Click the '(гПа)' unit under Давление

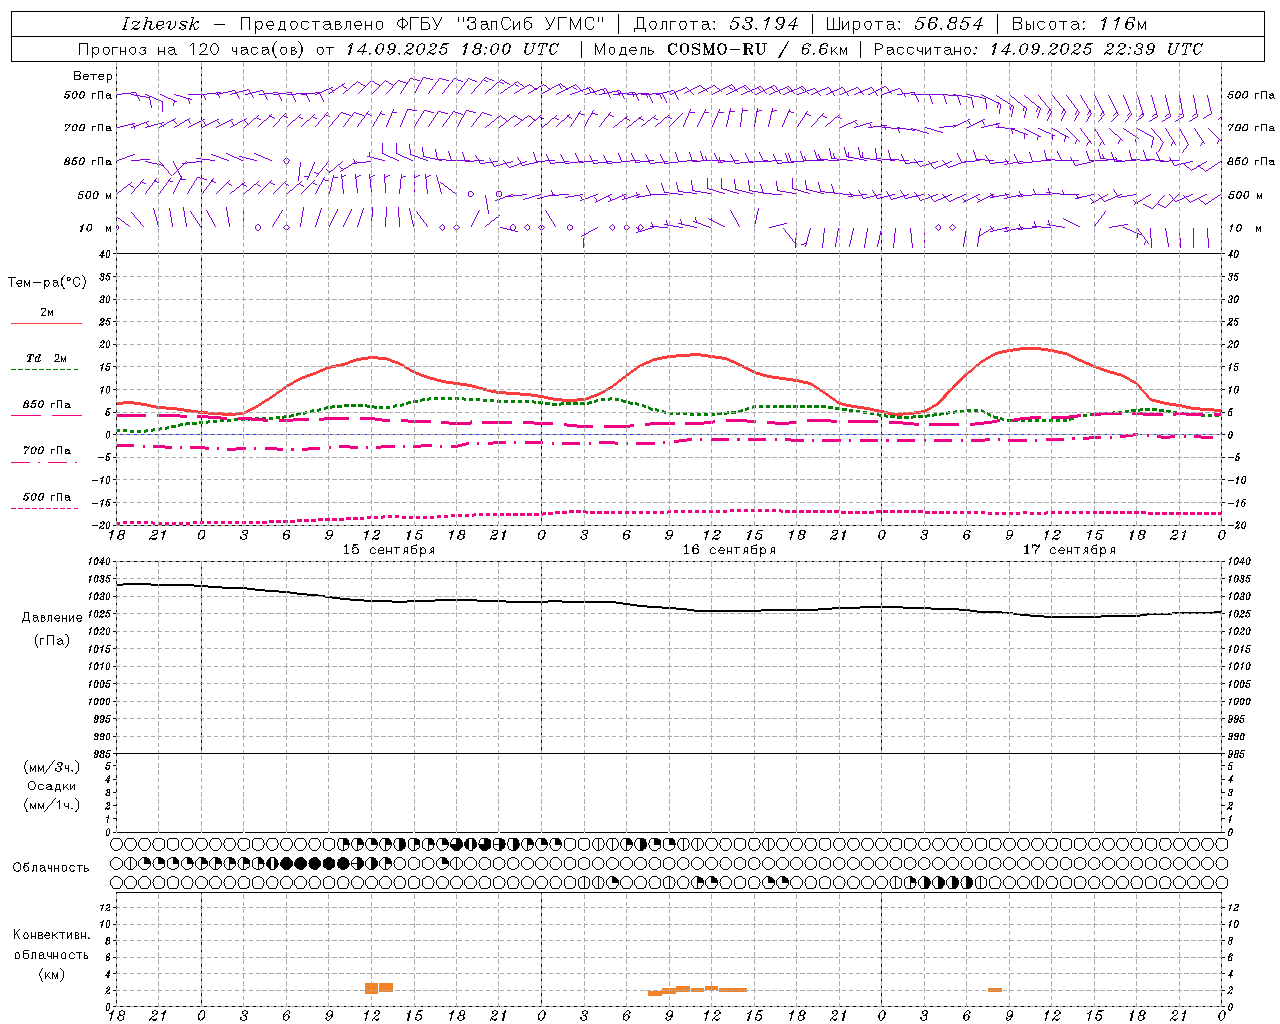(52, 641)
